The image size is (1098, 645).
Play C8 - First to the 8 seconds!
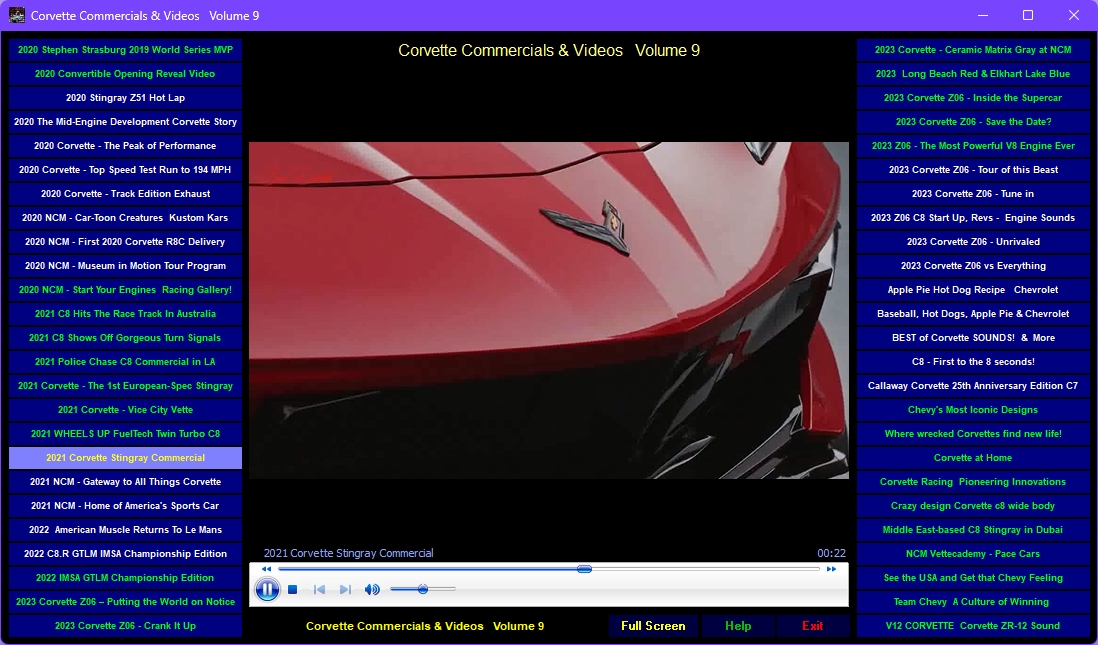click(973, 361)
